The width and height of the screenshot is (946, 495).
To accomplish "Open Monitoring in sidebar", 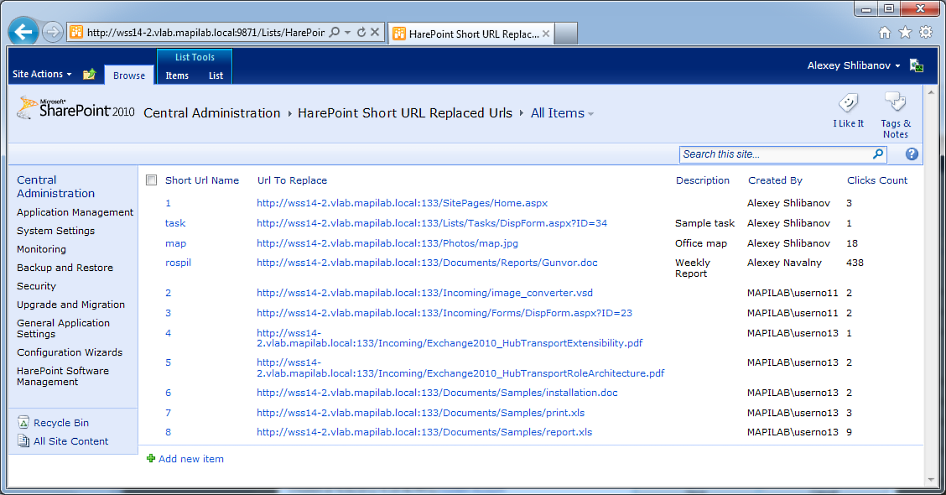I will click(x=42, y=249).
